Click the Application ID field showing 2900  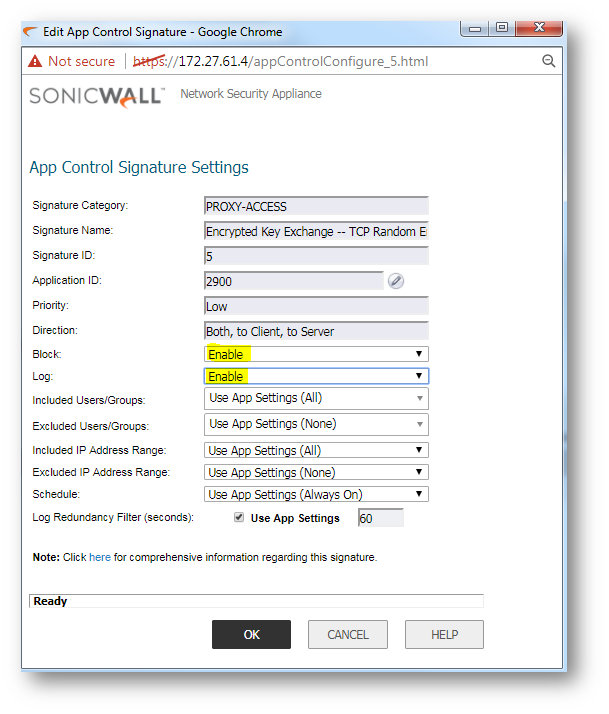click(x=294, y=281)
